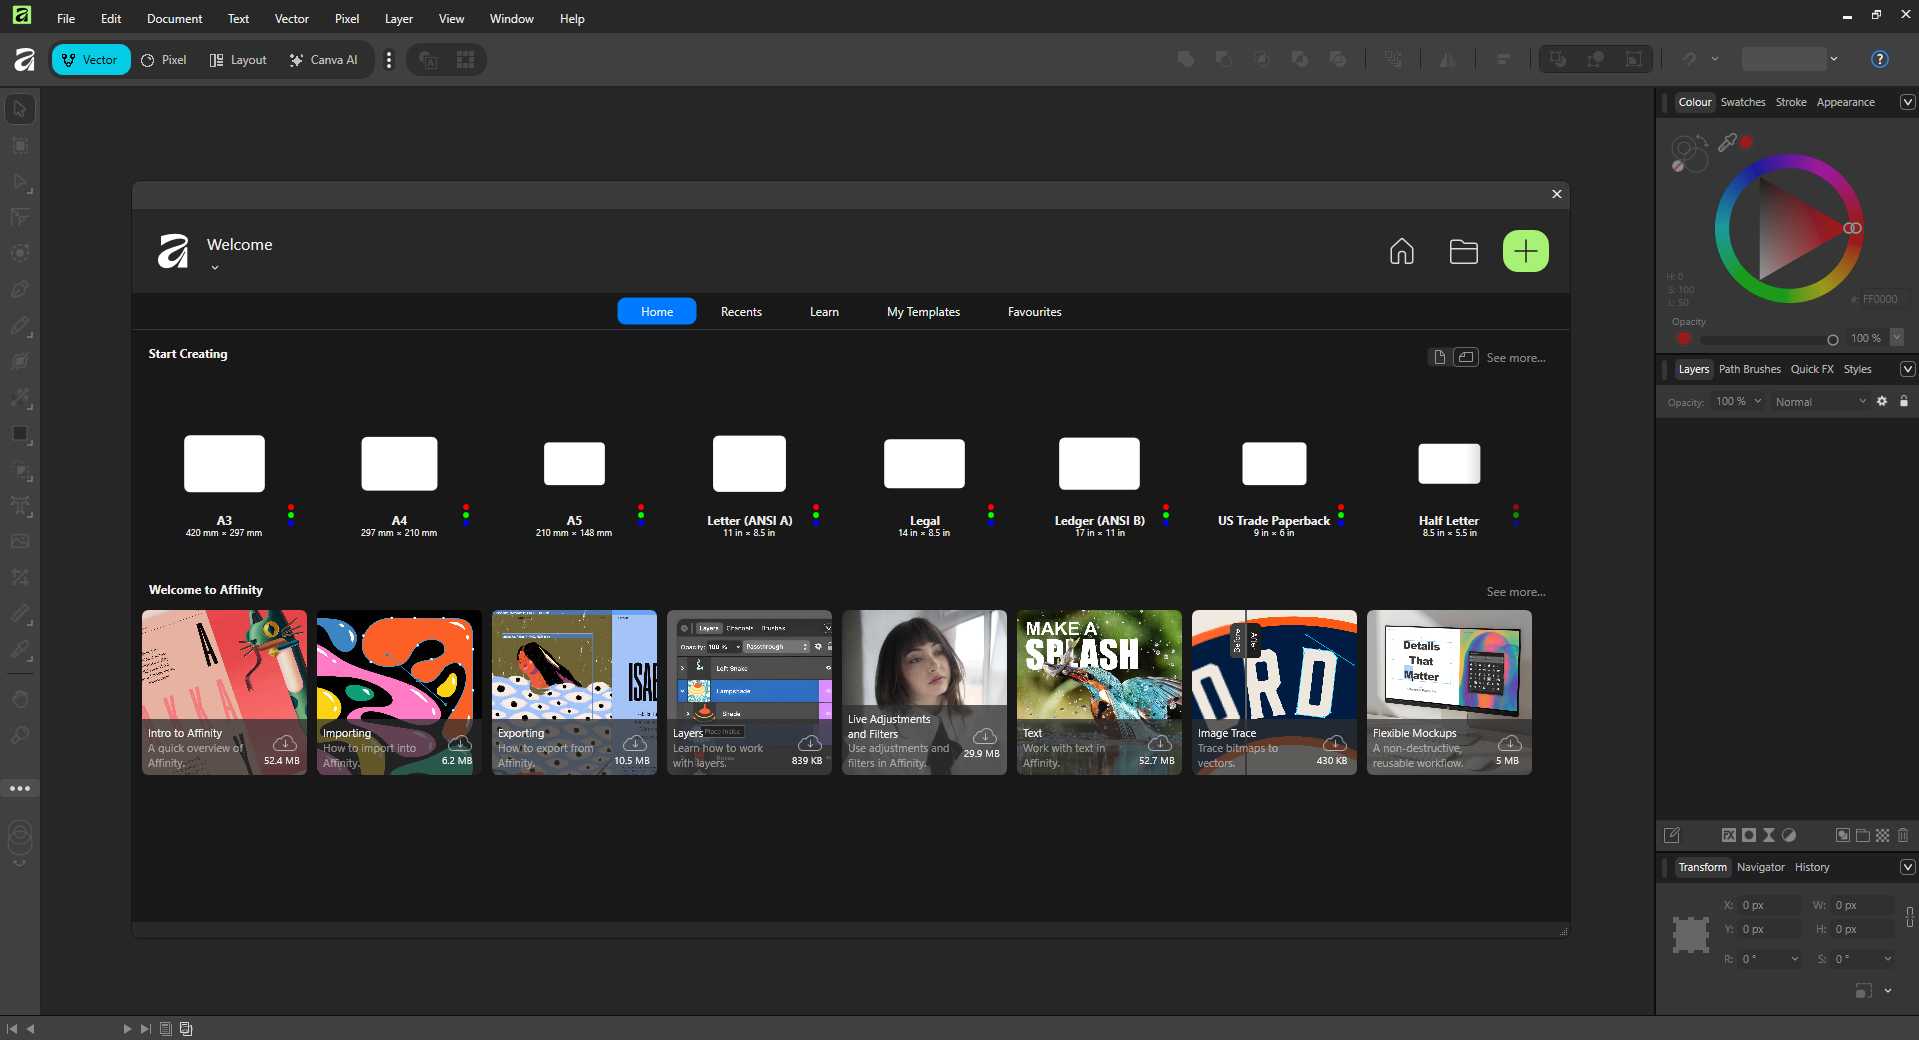Click the hourglass live filter icon in Layers panel

tap(1769, 835)
